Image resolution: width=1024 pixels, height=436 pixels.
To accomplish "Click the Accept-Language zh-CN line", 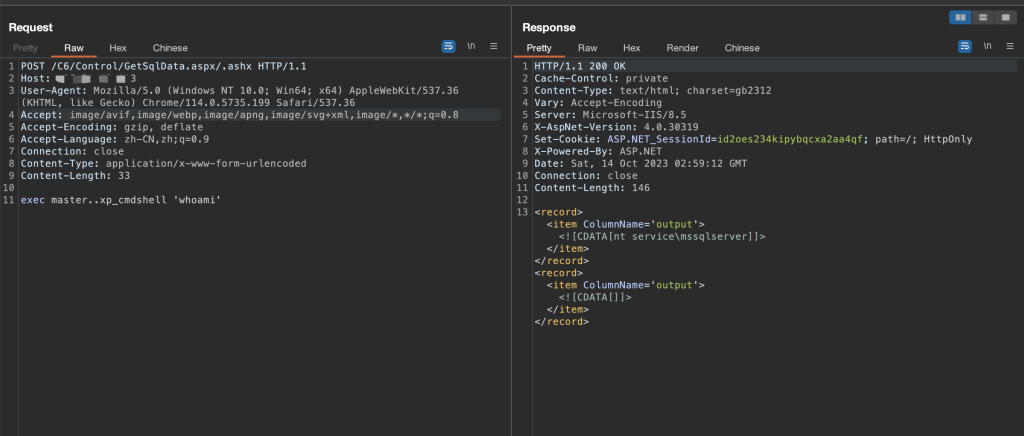I will (x=115, y=139).
